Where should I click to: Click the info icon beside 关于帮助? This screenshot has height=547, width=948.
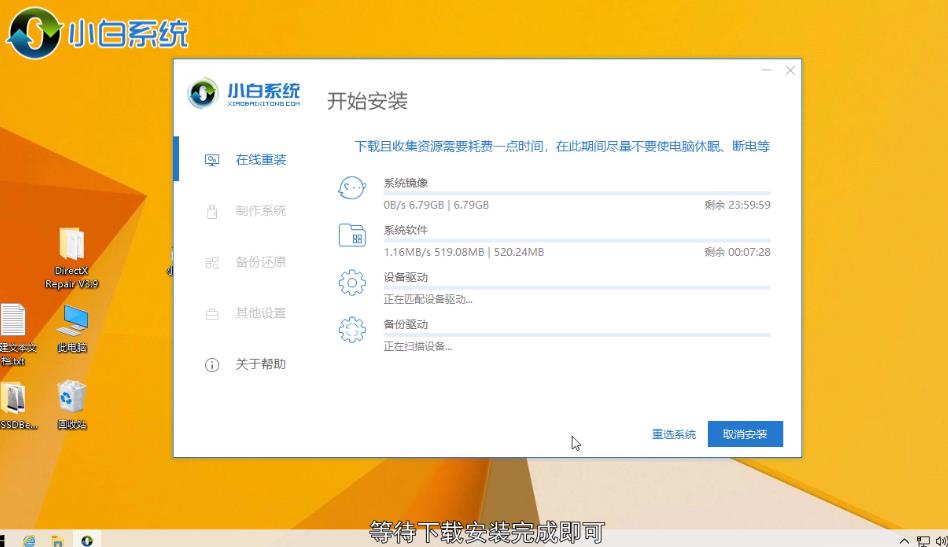[212, 365]
